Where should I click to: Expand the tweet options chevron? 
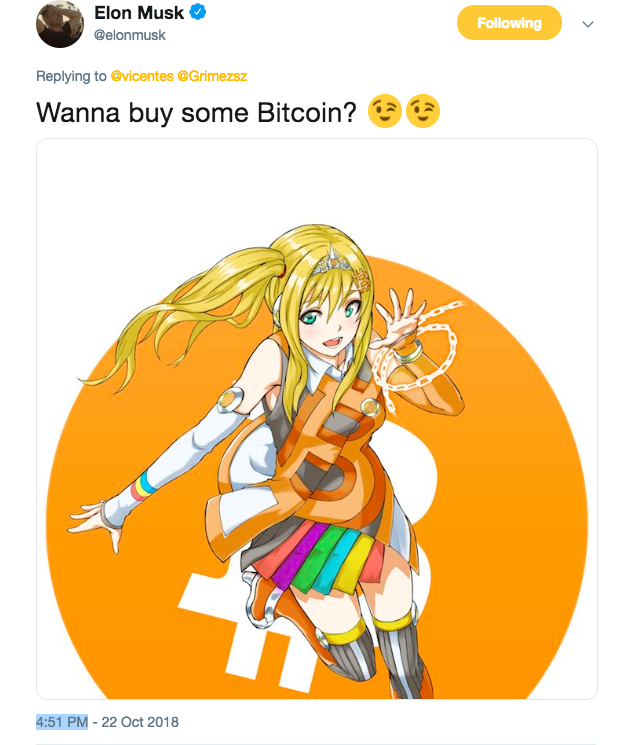(x=588, y=24)
